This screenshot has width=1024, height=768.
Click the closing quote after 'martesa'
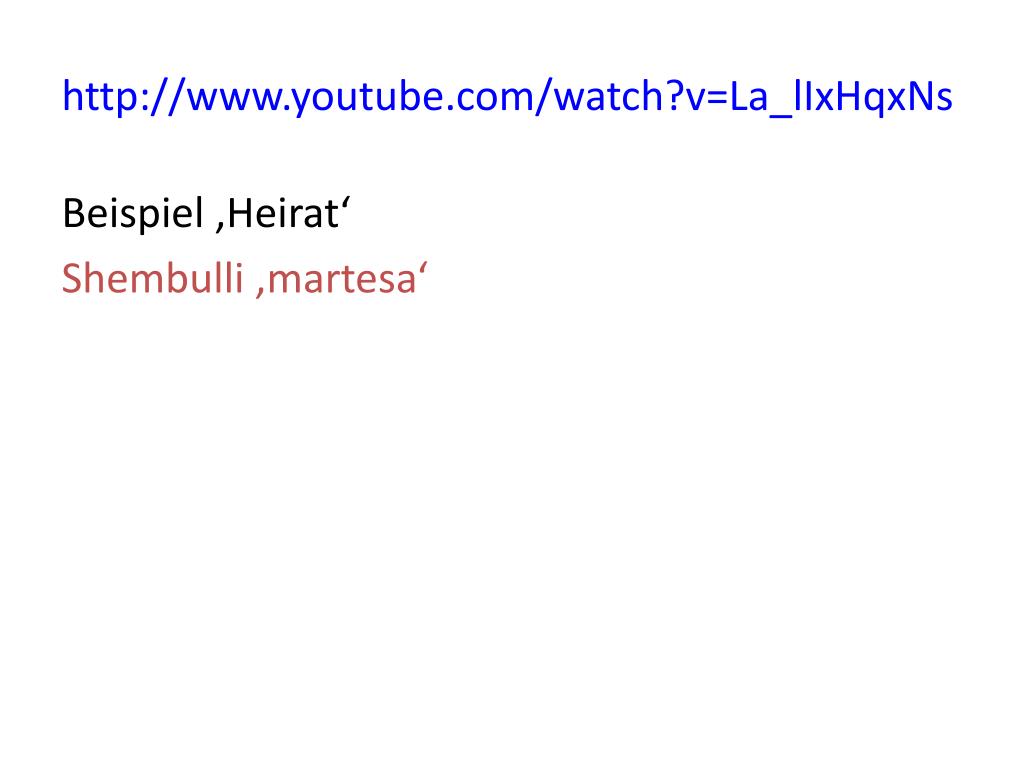423,268
